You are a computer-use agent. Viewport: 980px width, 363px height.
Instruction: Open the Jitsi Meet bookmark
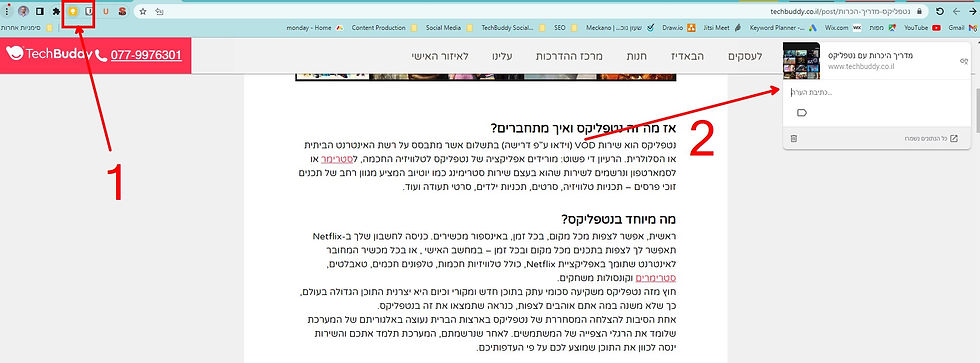[x=722, y=27]
